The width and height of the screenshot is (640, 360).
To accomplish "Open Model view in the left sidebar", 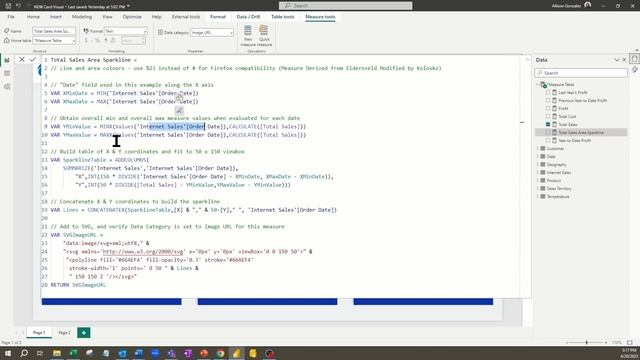I will (x=7, y=87).
